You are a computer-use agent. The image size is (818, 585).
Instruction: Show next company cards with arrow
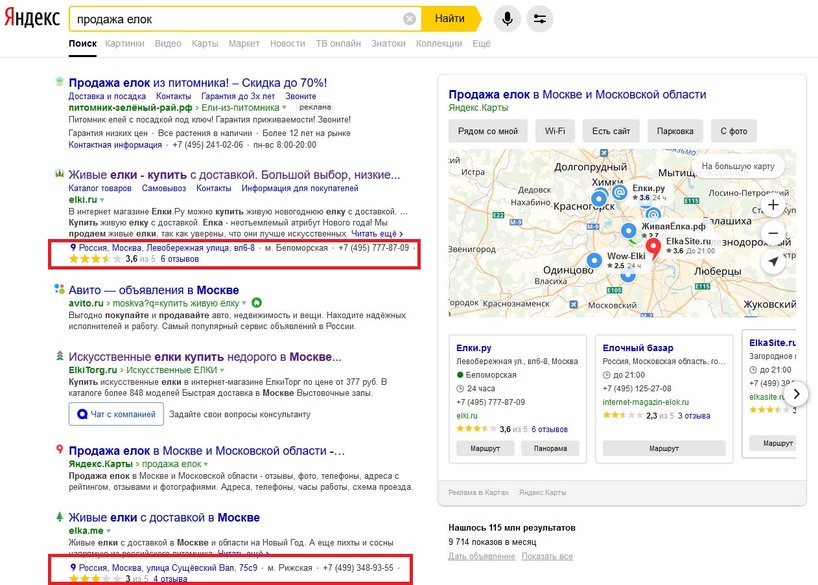click(x=796, y=394)
